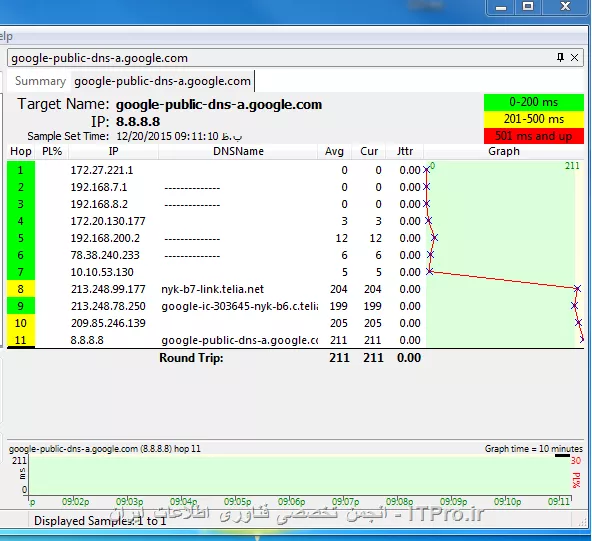
Task: Click the green 0-200 ms legend
Action: (534, 102)
